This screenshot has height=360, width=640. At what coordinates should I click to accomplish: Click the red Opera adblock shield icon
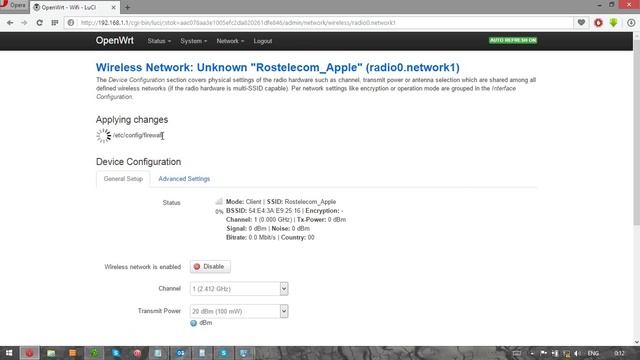598,23
